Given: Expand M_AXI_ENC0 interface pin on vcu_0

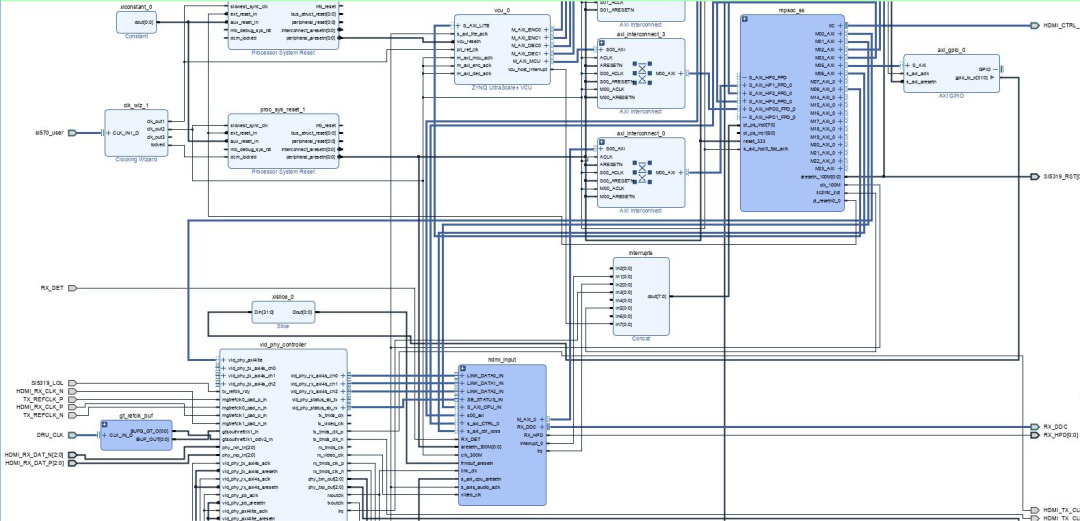Looking at the screenshot, I should [546, 30].
